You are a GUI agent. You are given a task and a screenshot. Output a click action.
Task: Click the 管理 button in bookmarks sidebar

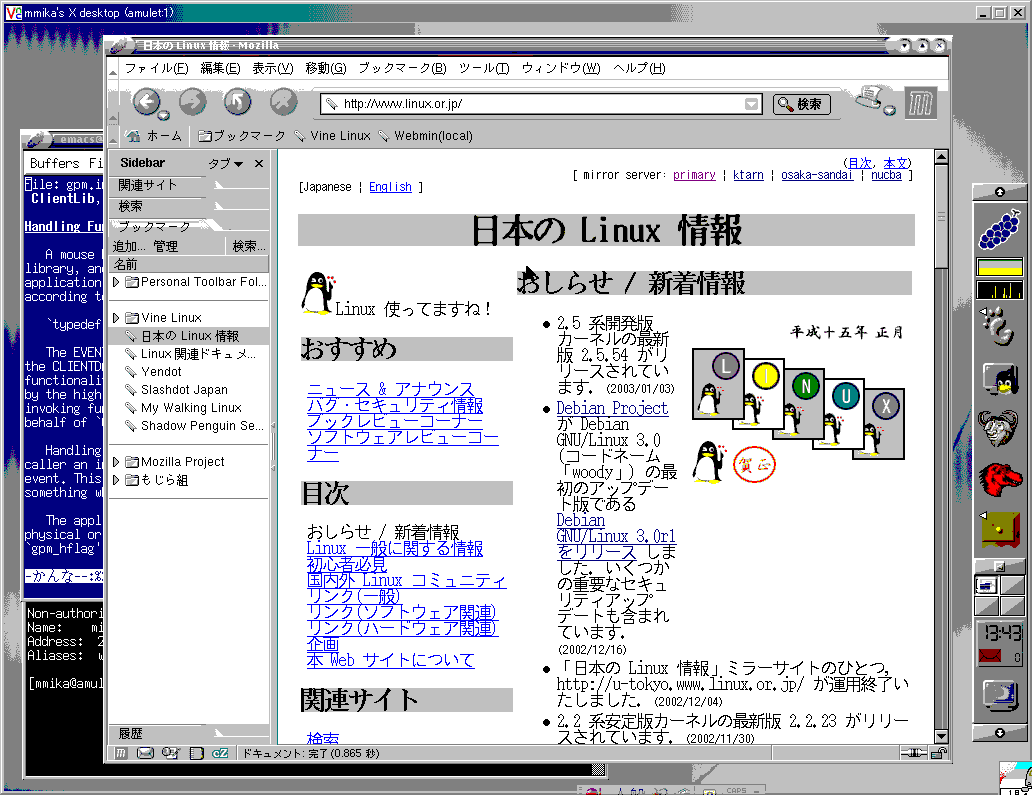(166, 246)
